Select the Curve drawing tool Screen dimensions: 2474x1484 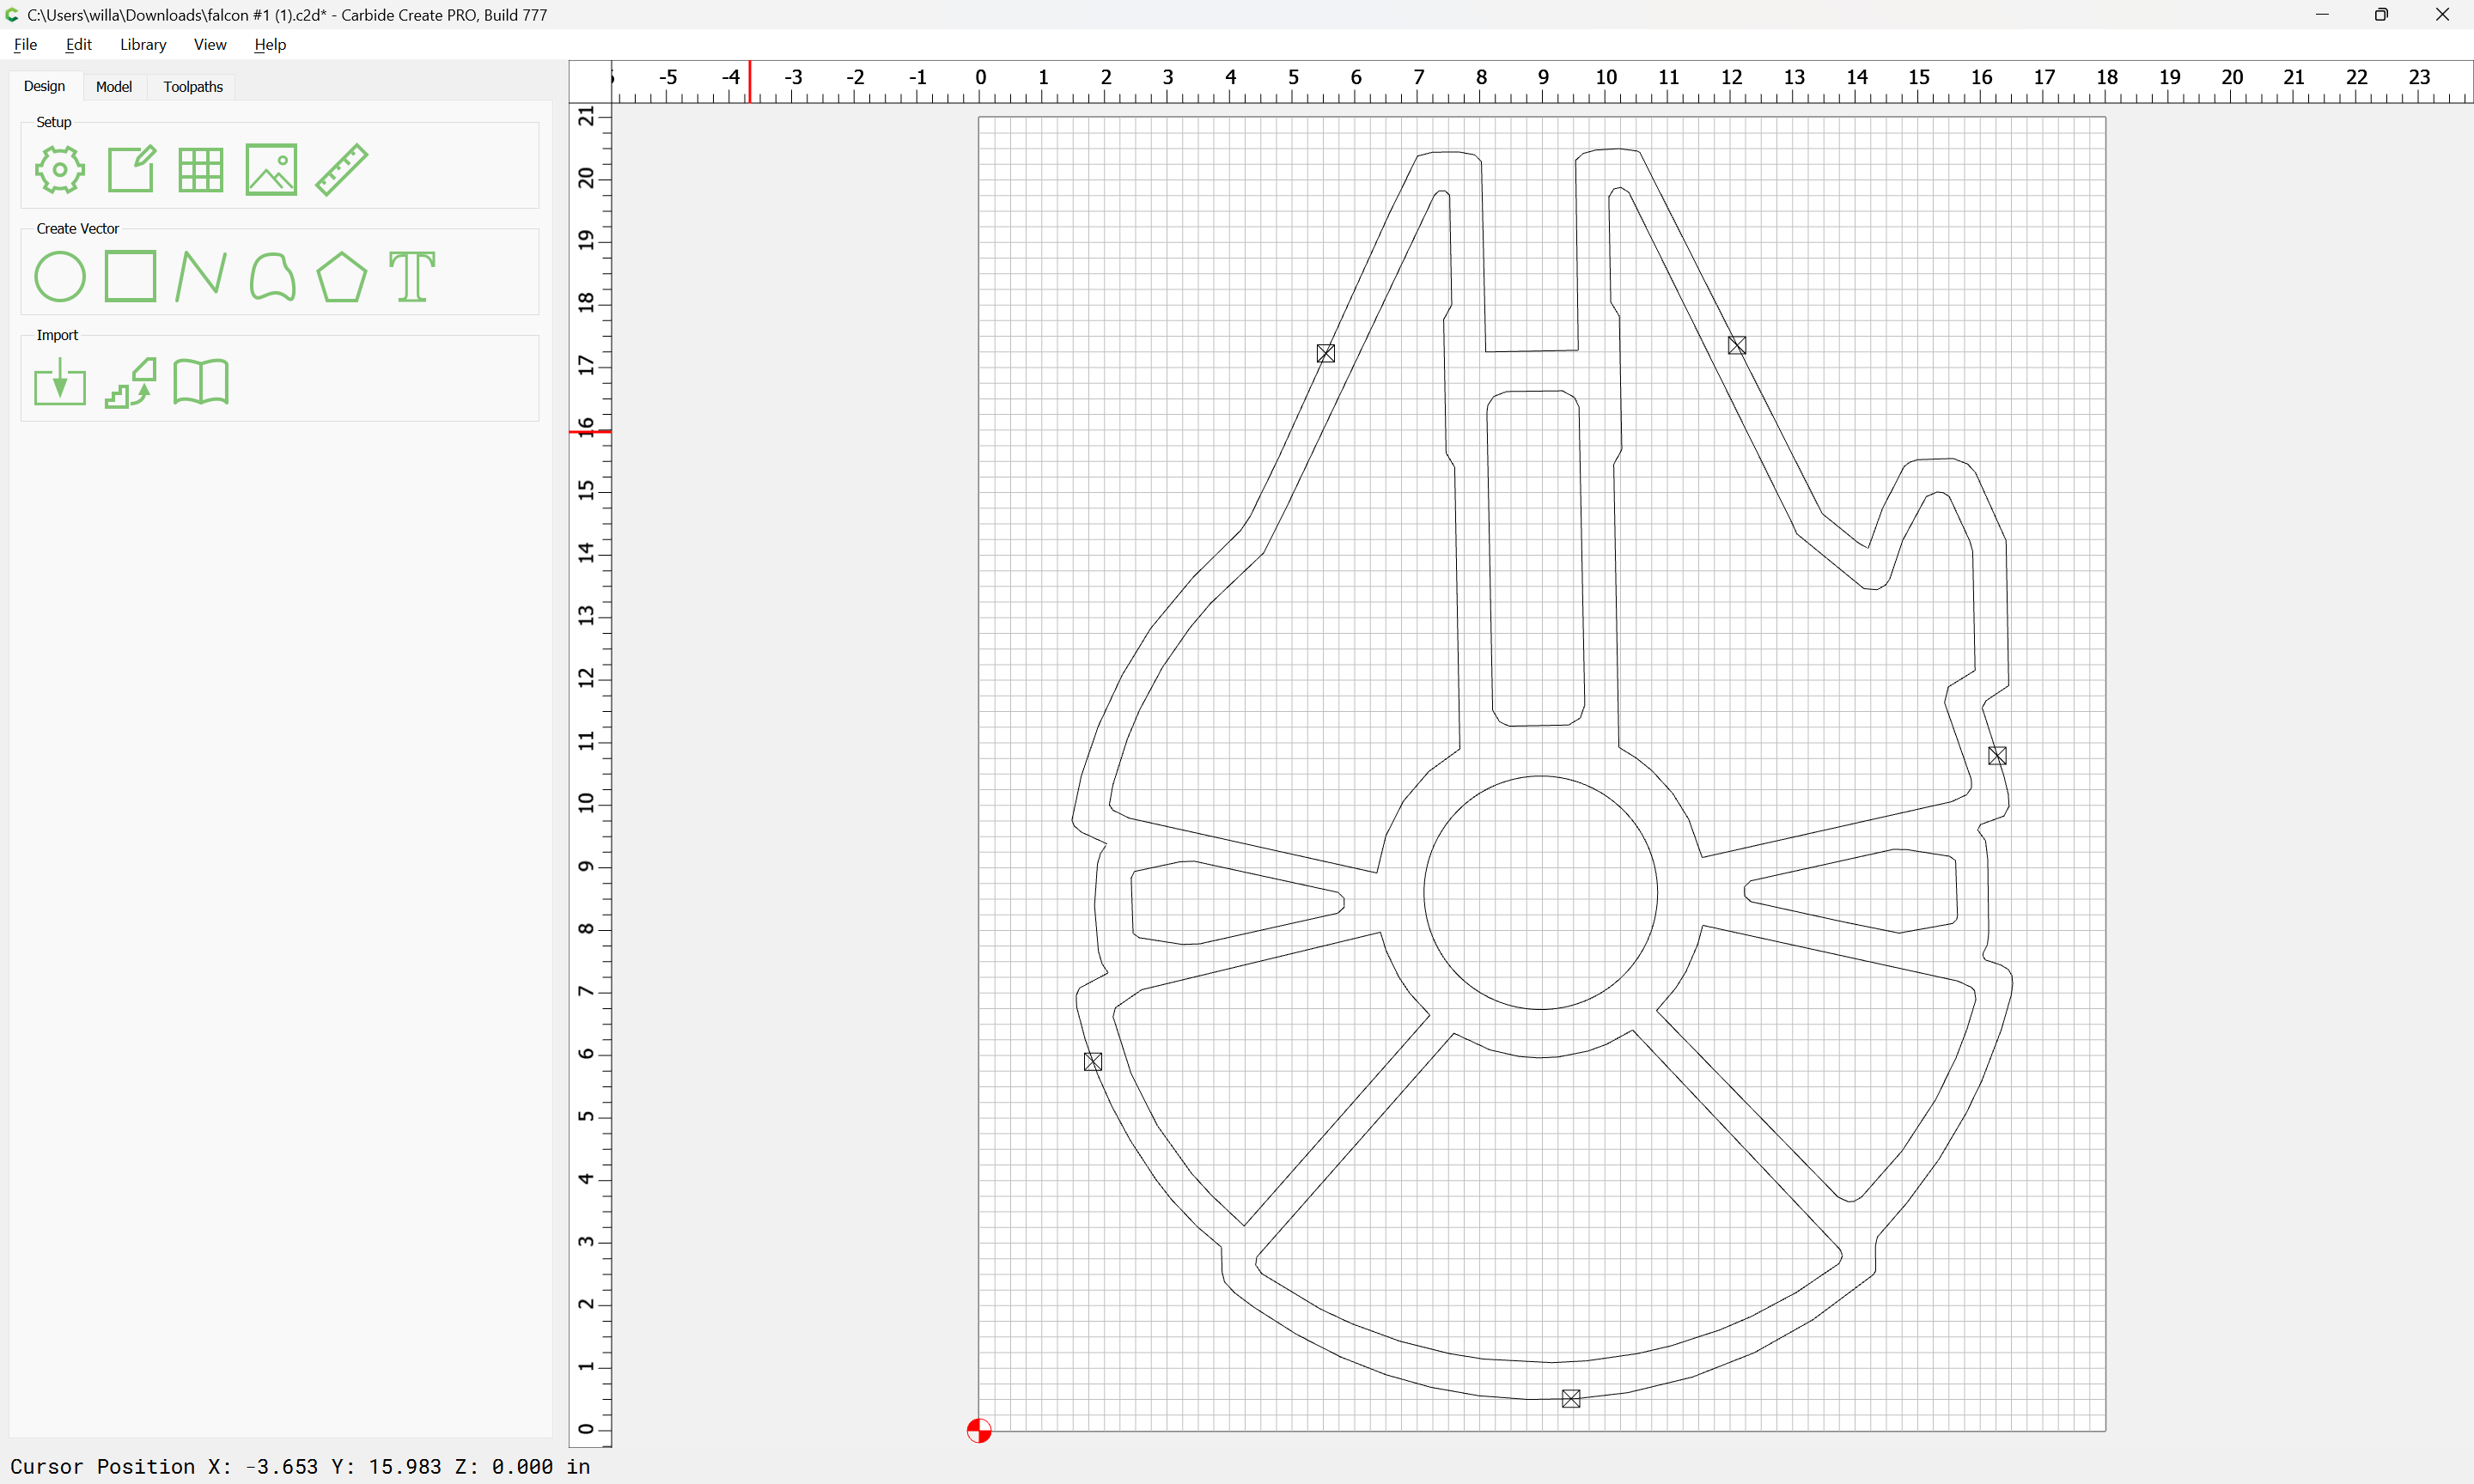tap(272, 276)
